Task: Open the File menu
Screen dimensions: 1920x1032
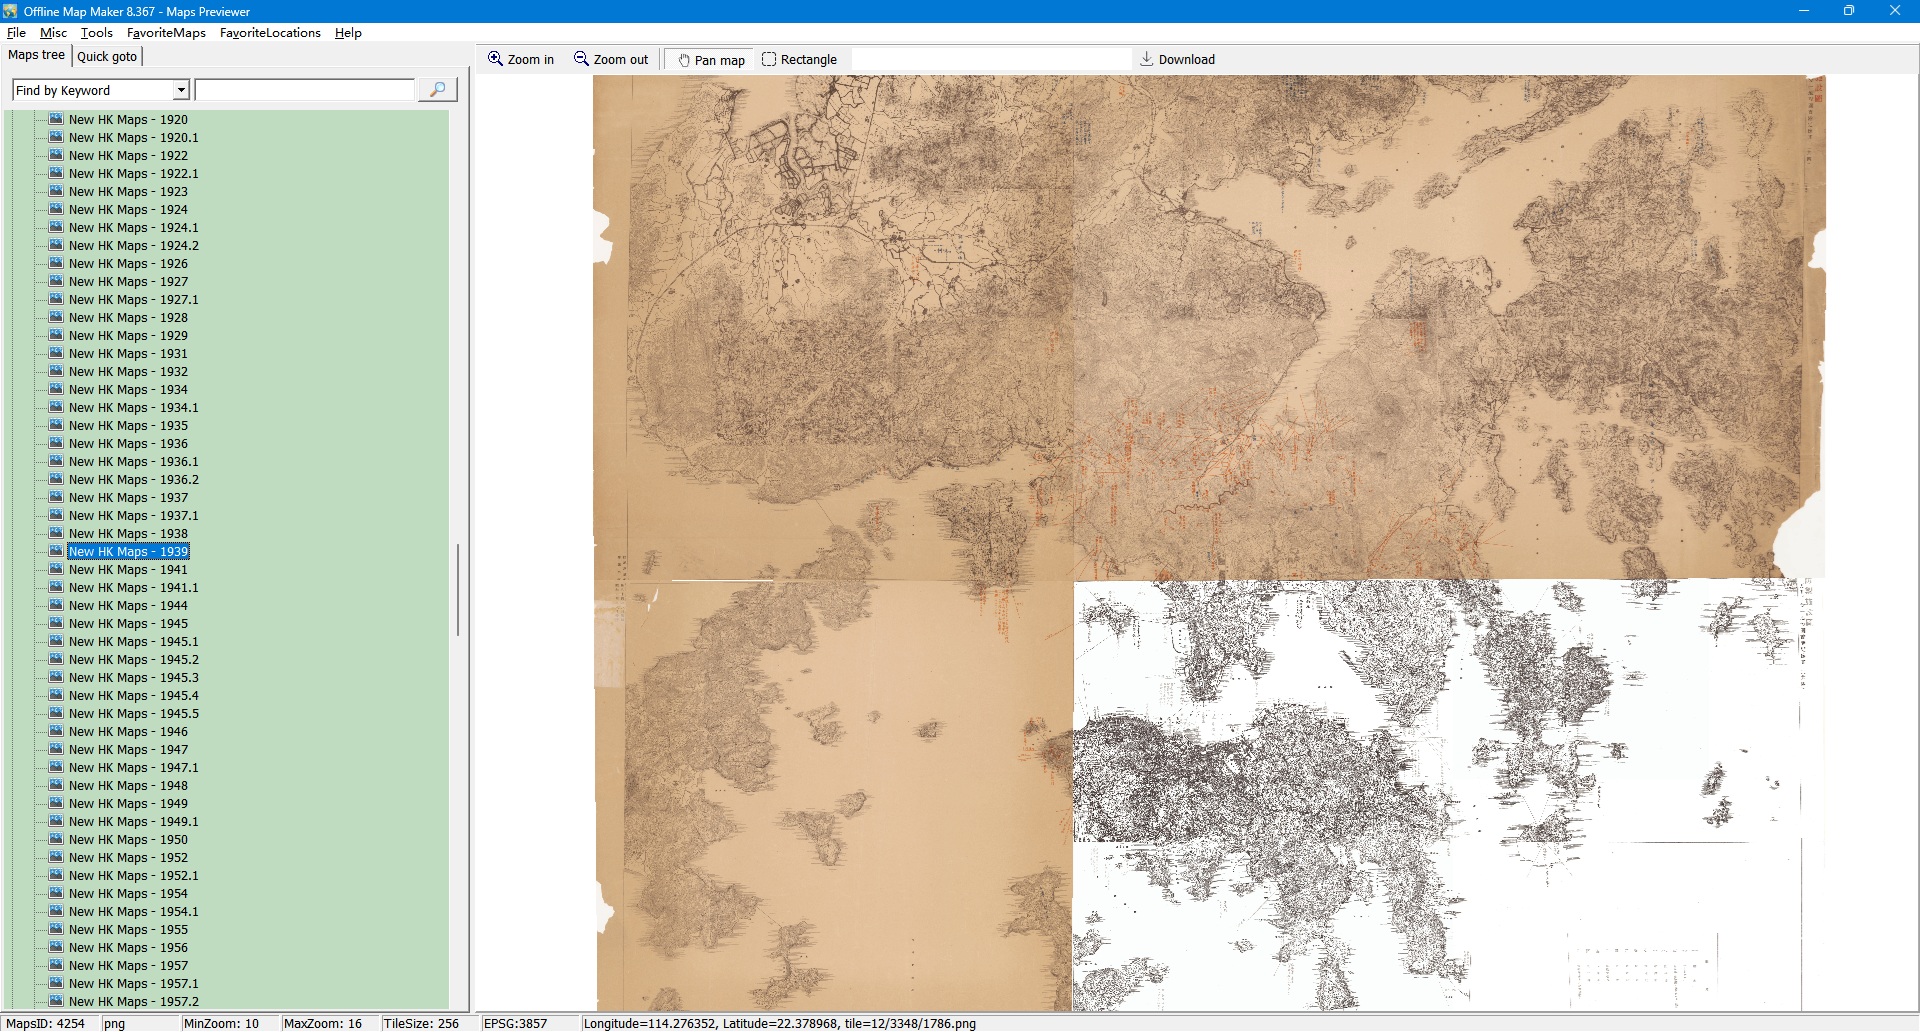Action: tap(16, 33)
